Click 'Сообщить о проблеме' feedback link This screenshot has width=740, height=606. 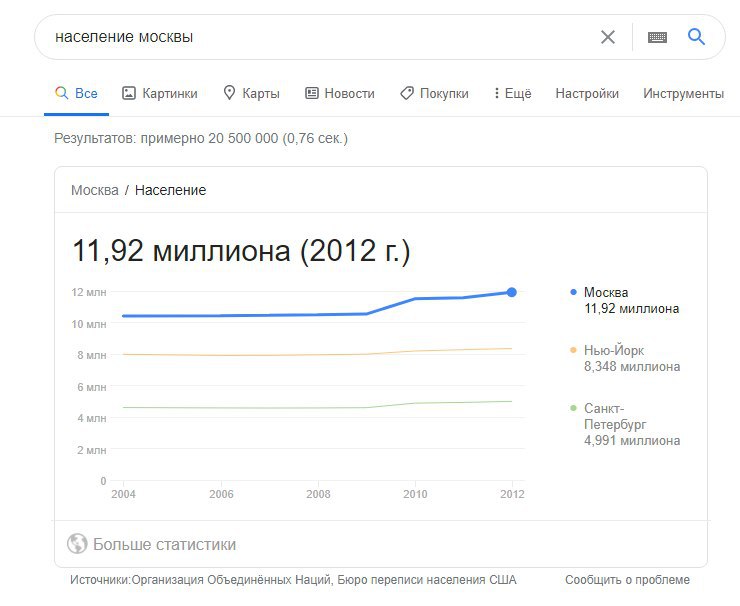(x=627, y=580)
